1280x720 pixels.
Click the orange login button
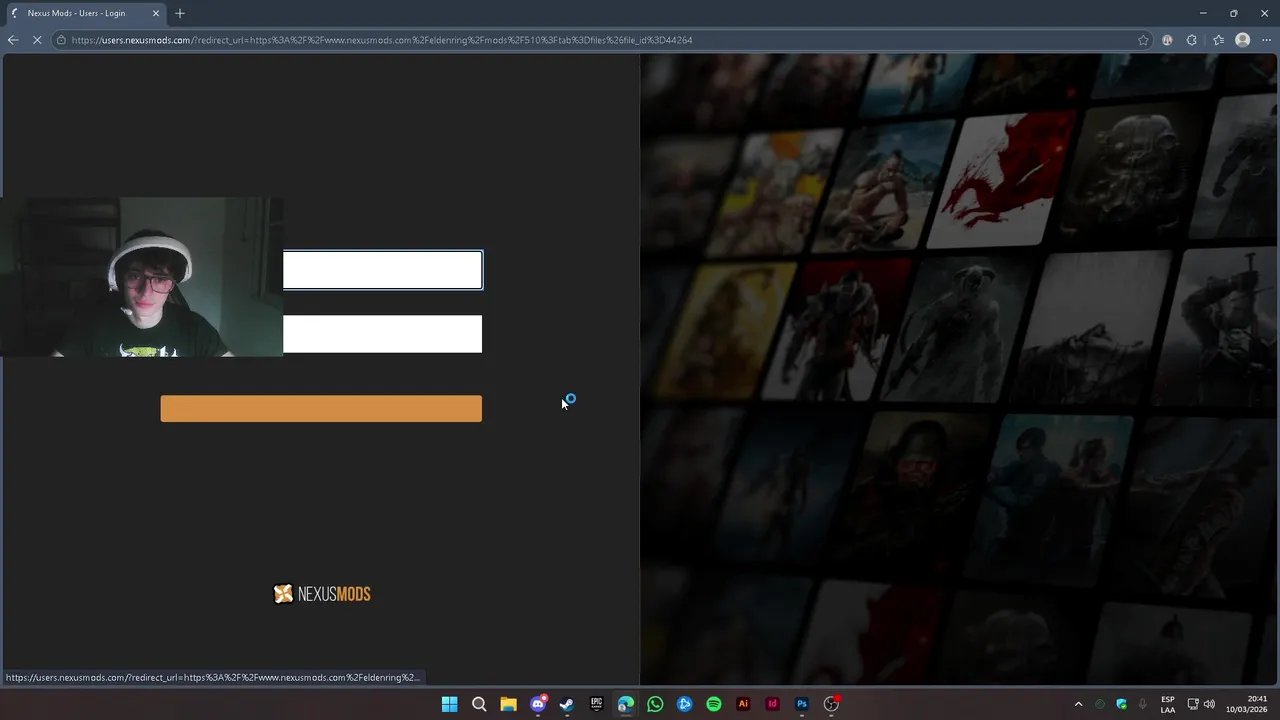pyautogui.click(x=321, y=408)
